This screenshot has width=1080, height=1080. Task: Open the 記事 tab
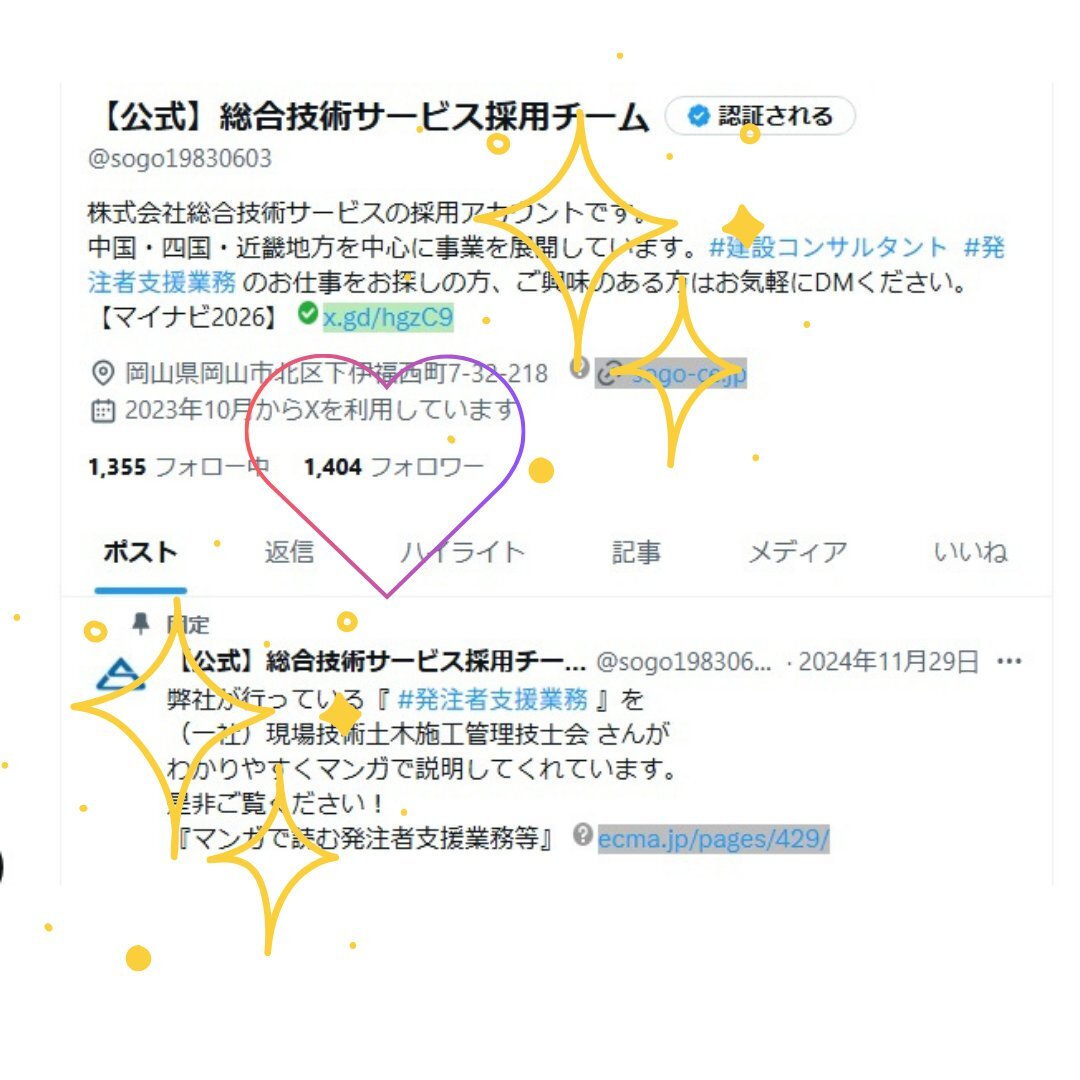(x=636, y=552)
